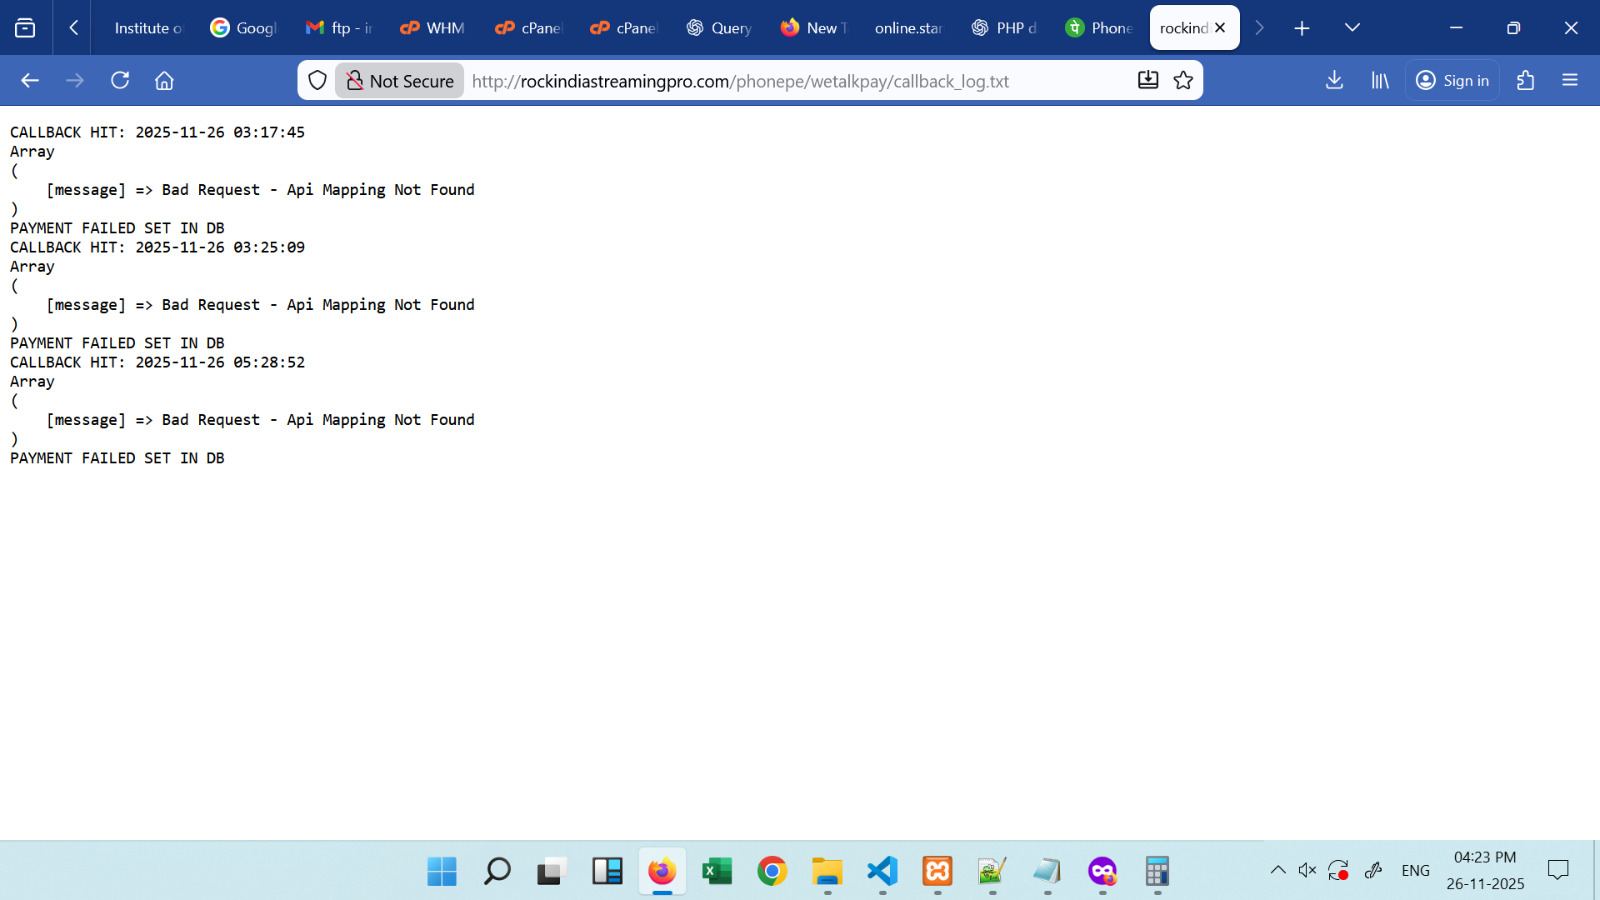Switch to the WHM tab
This screenshot has height=900, width=1600.
pyautogui.click(x=433, y=28)
